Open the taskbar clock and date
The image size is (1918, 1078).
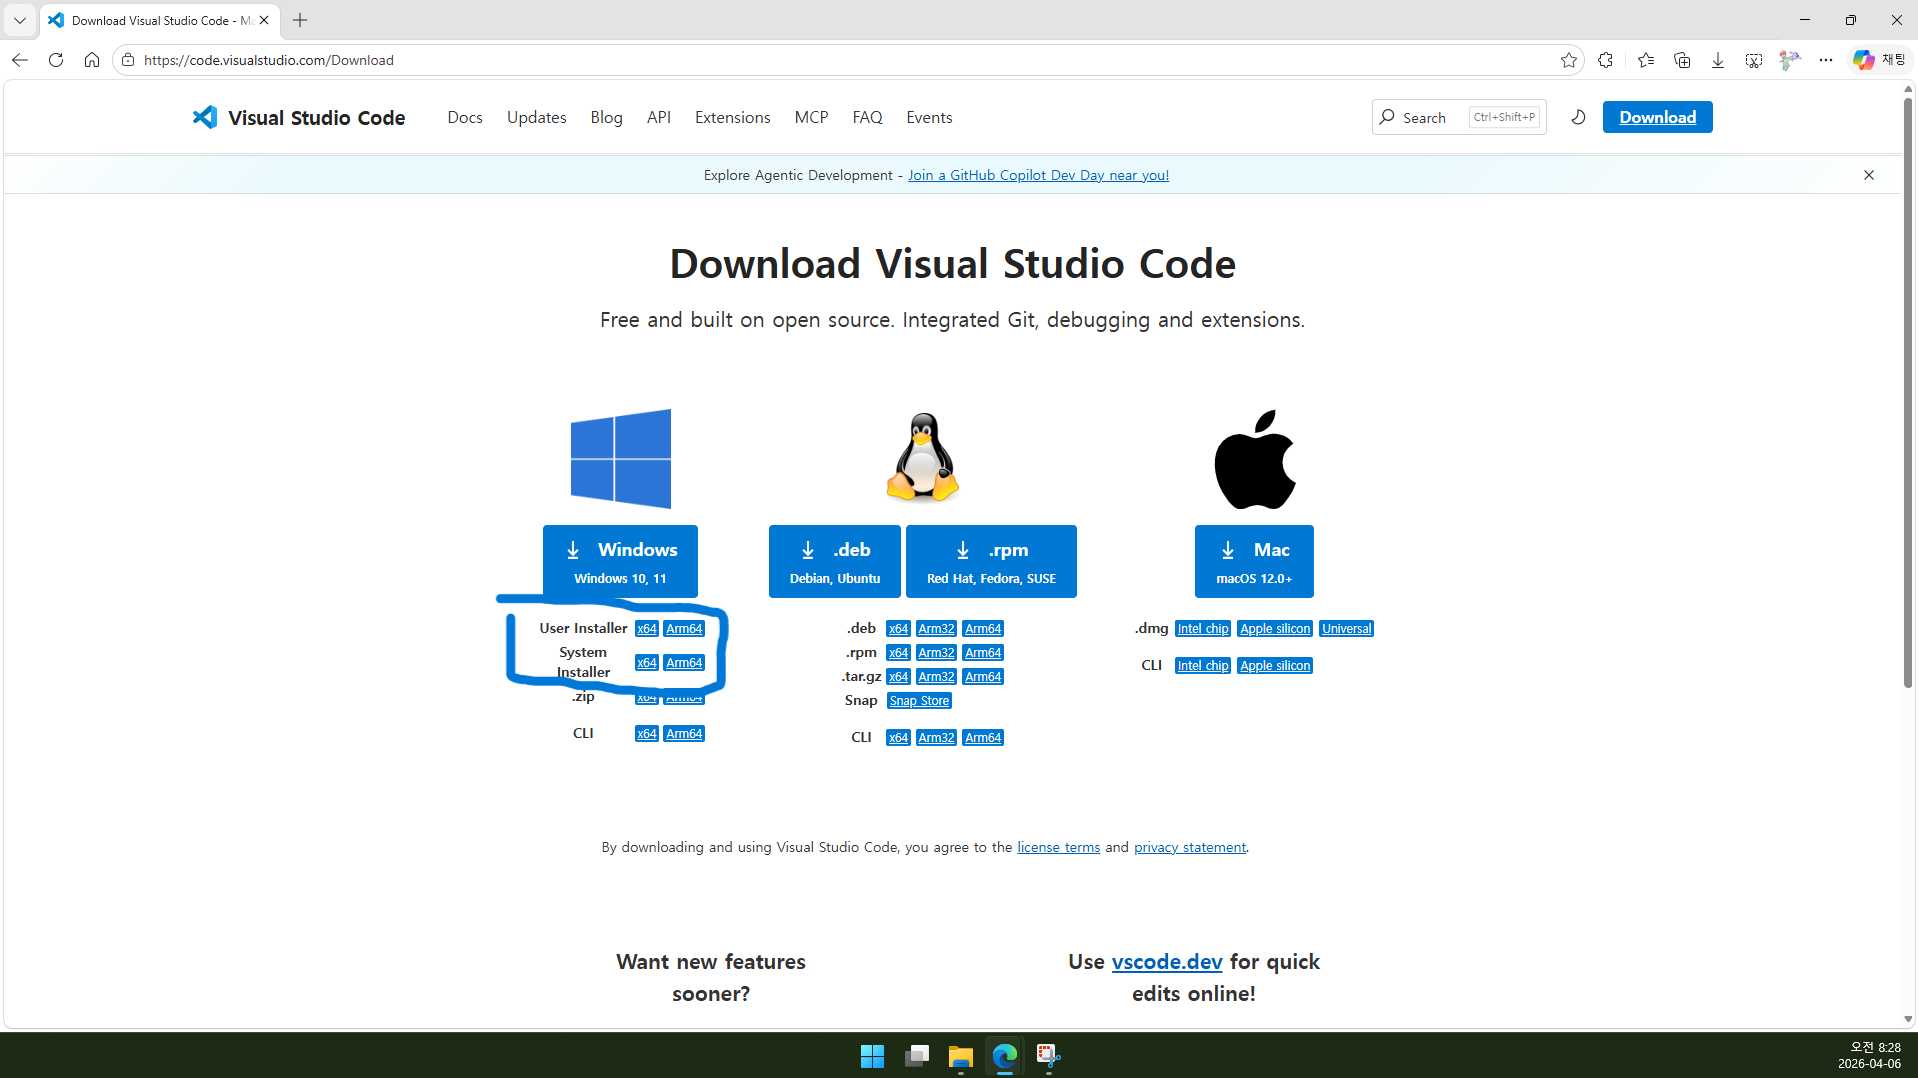coord(1869,1056)
